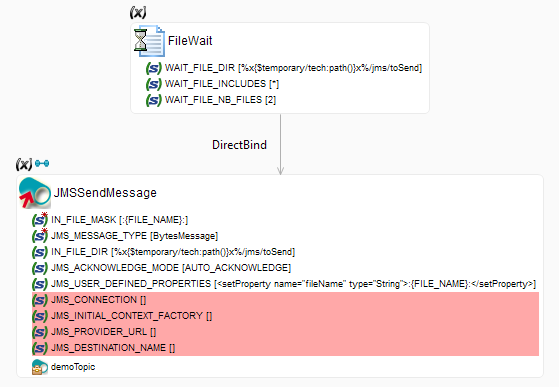Click parameter icon of WAIT_FILE_DIR
The height and width of the screenshot is (387, 559).
pos(154,68)
